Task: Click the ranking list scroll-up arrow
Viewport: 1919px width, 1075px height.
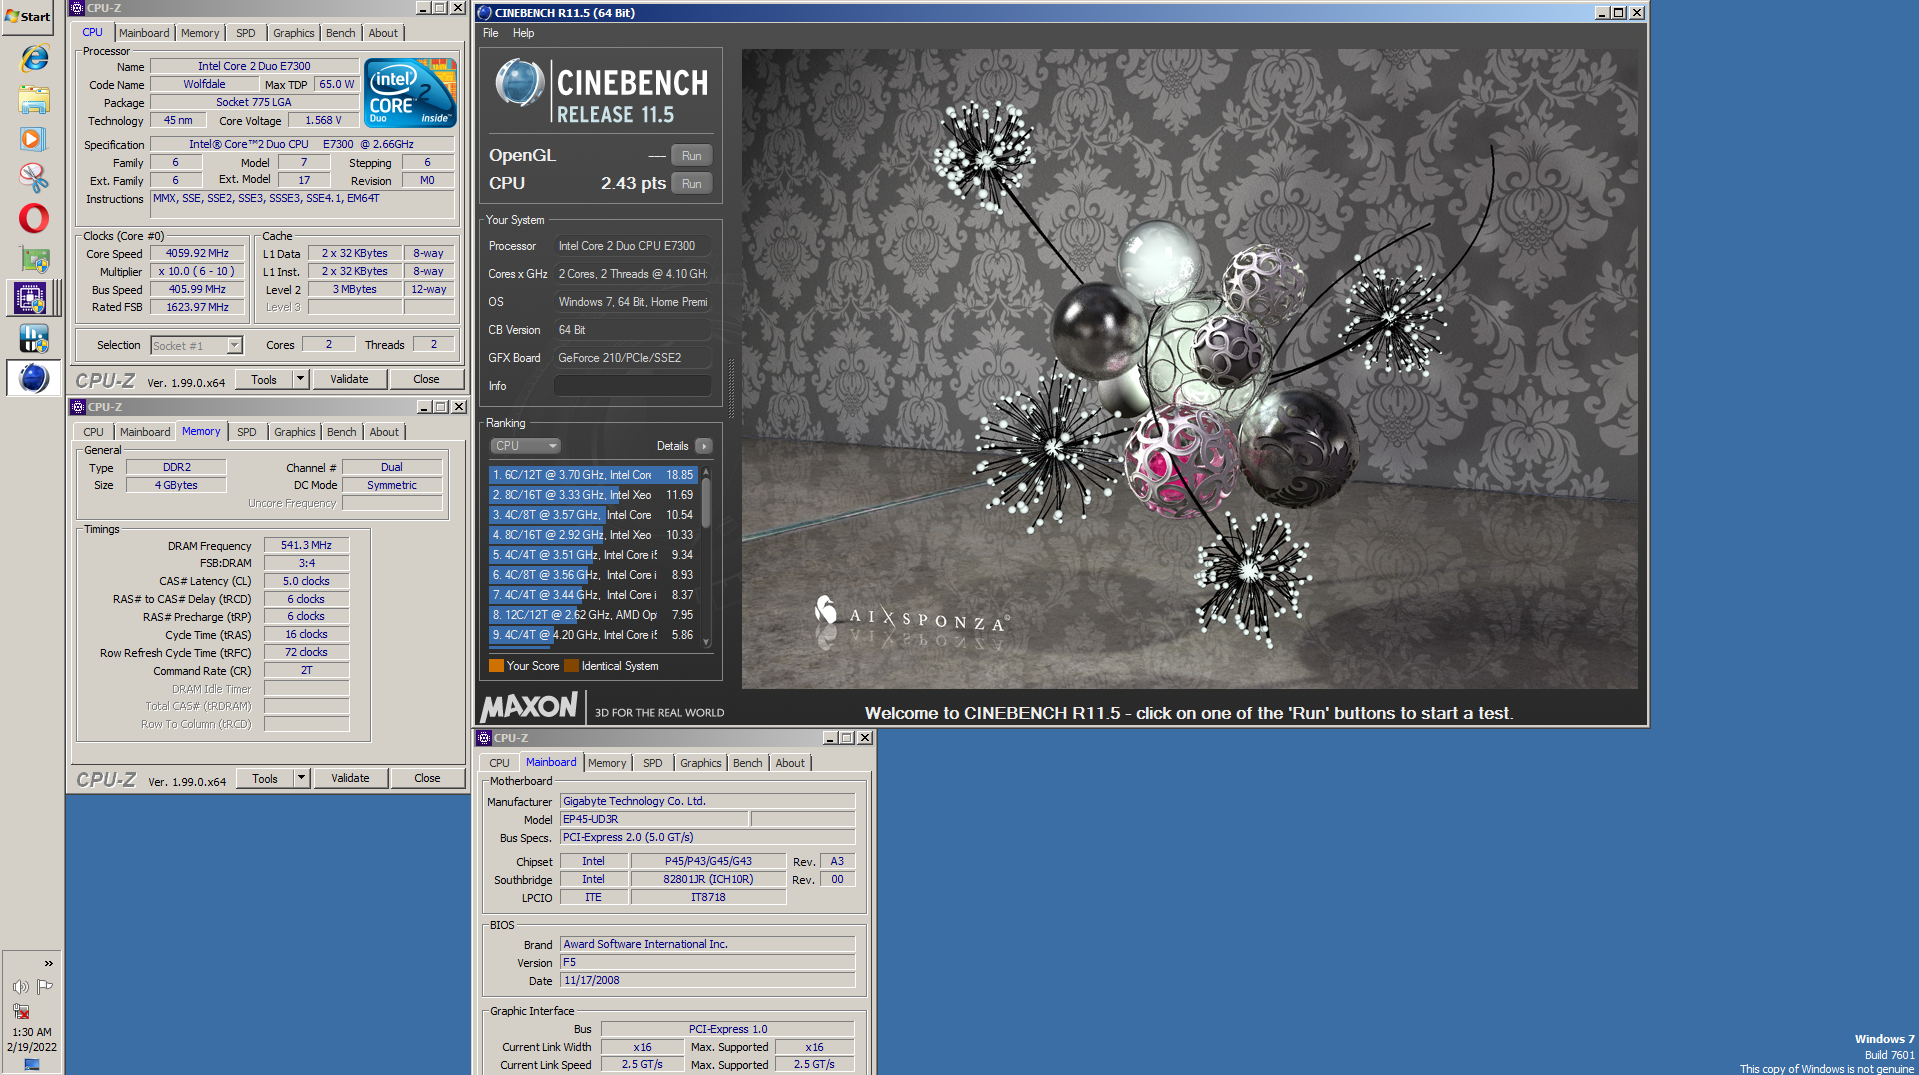Action: click(x=706, y=471)
